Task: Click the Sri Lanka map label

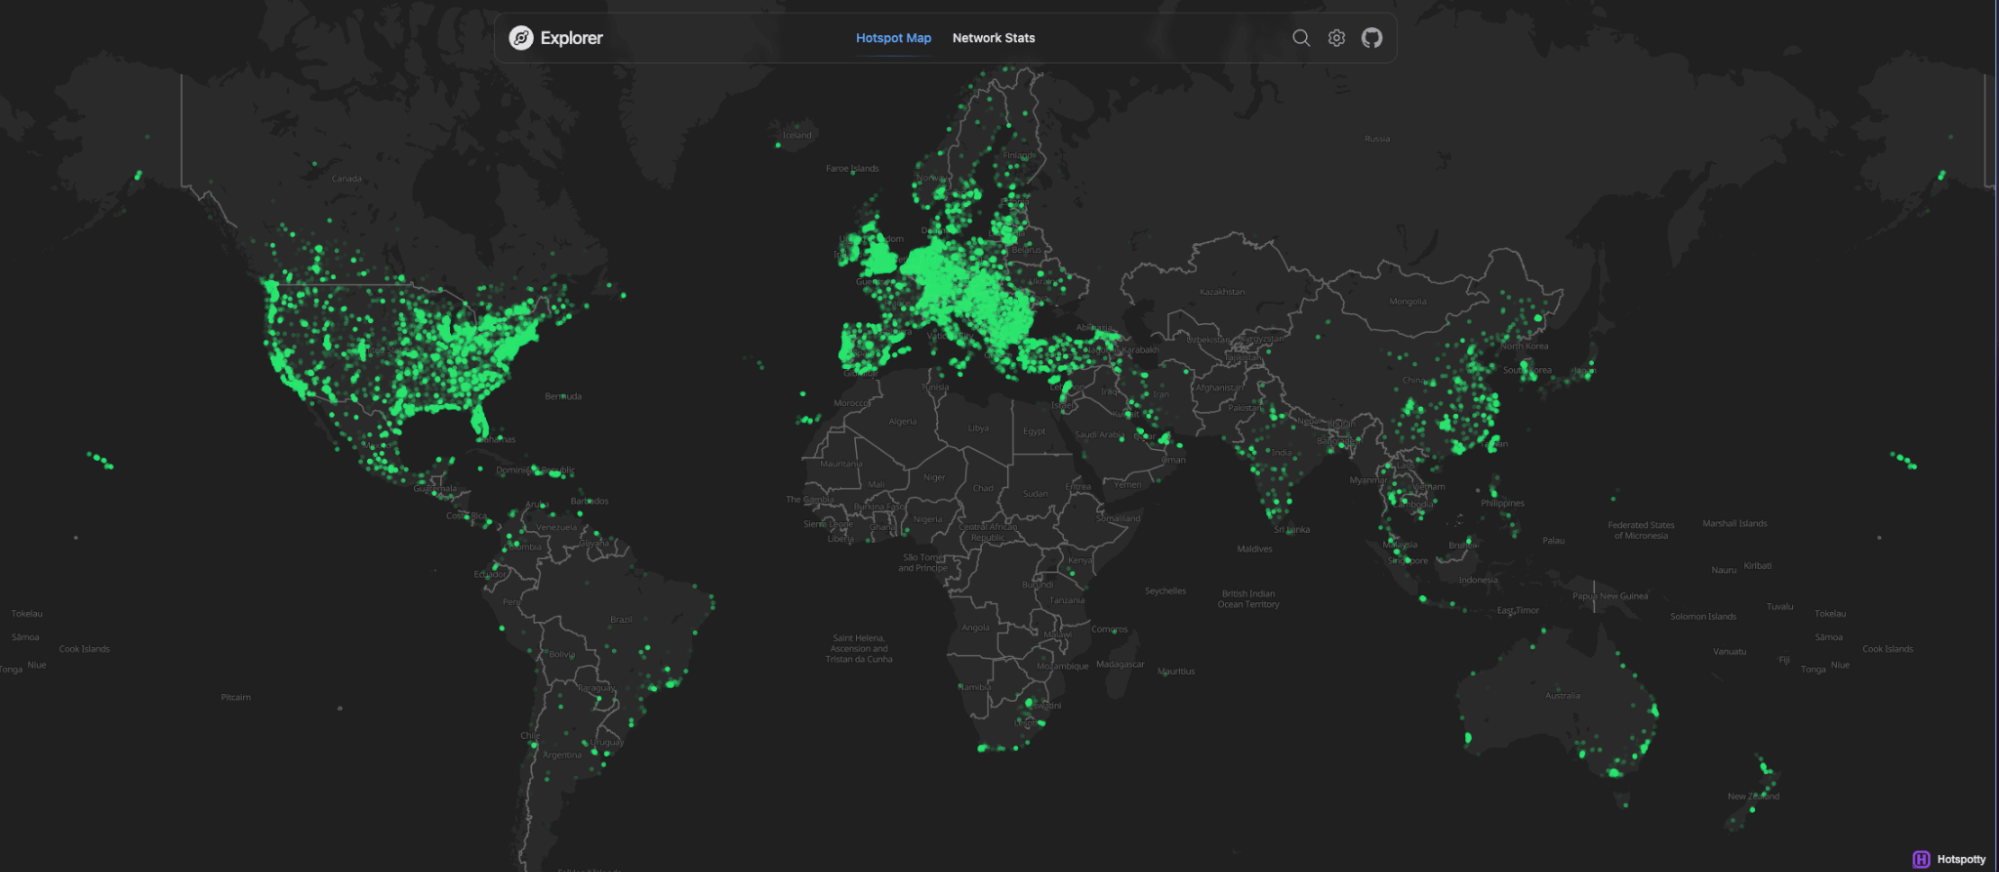Action: 1292,529
